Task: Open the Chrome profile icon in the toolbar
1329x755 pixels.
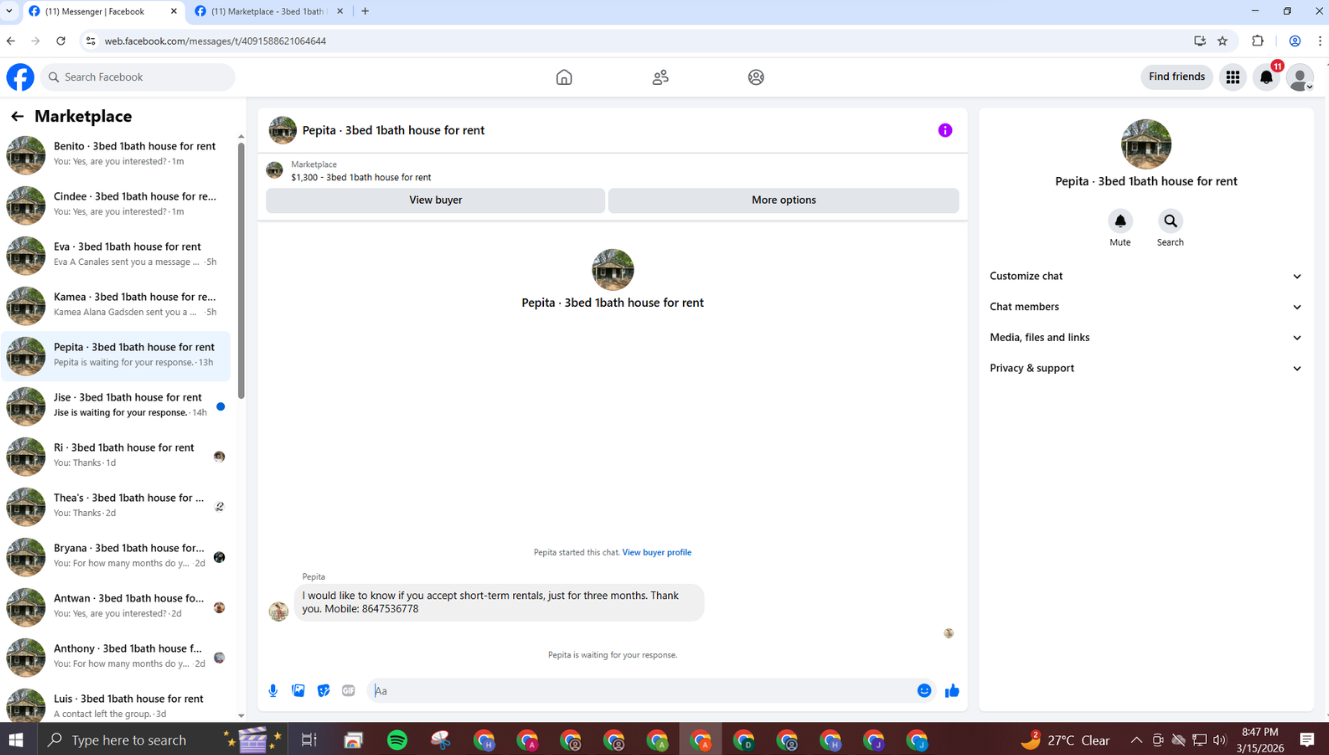Action: [1295, 41]
